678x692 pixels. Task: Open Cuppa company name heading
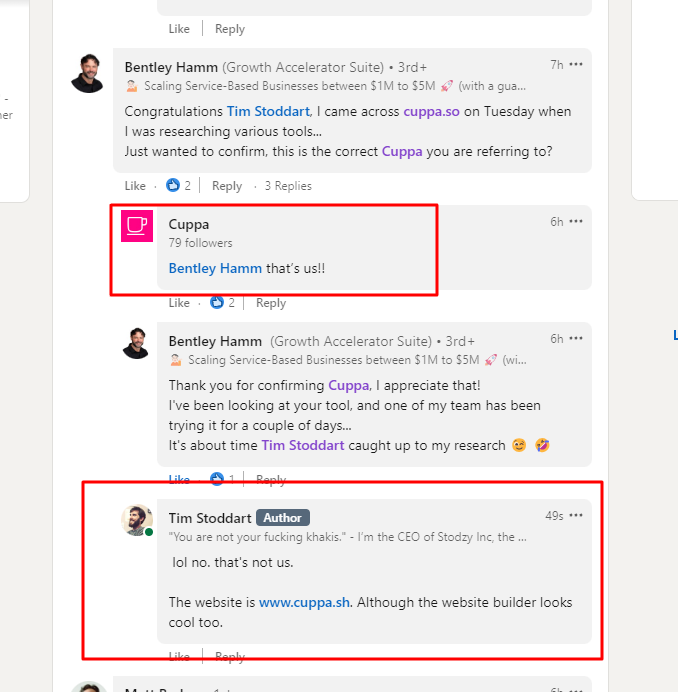188,225
